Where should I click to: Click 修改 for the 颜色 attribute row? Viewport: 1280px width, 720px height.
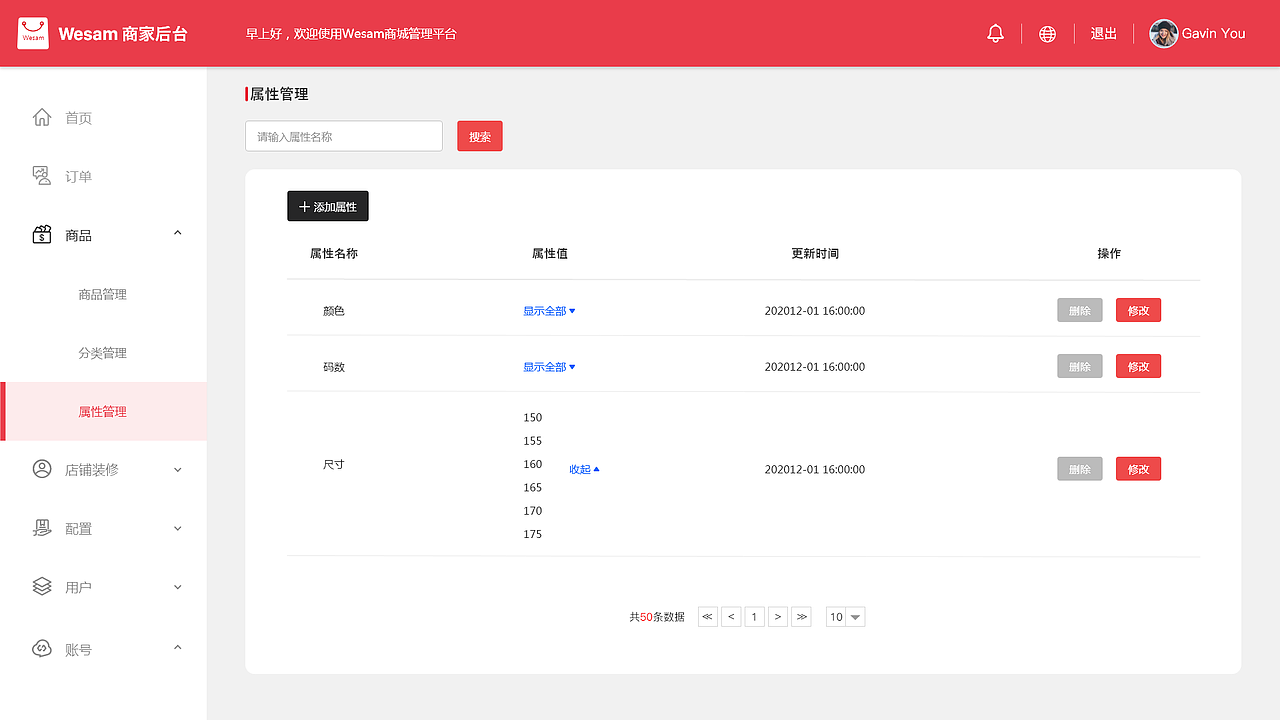pyautogui.click(x=1138, y=310)
